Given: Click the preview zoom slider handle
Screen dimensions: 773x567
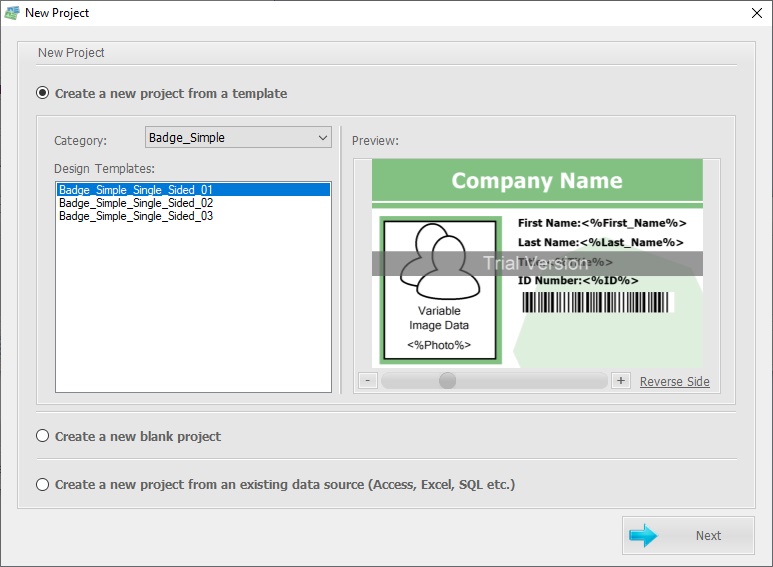Looking at the screenshot, I should (x=448, y=381).
